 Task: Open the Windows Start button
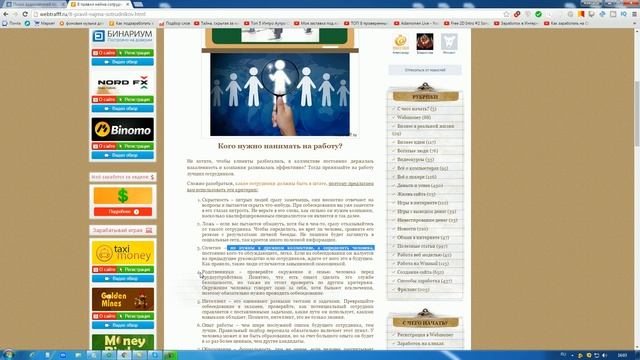(x=8, y=354)
